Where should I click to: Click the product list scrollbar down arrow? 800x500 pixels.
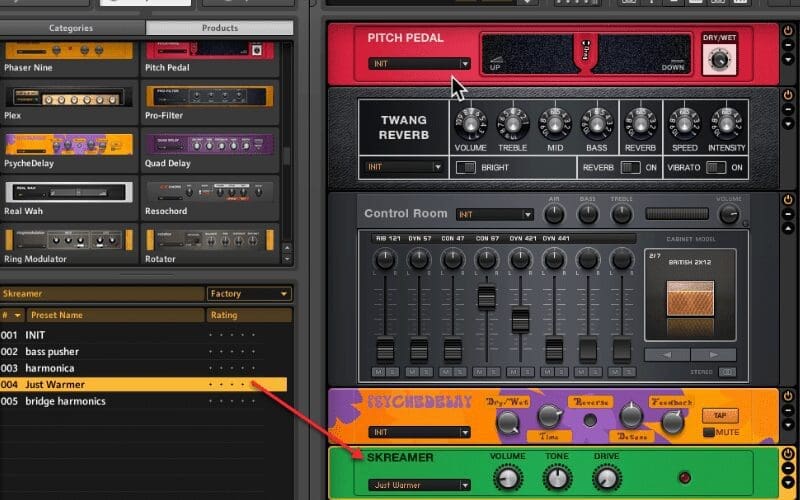click(287, 259)
